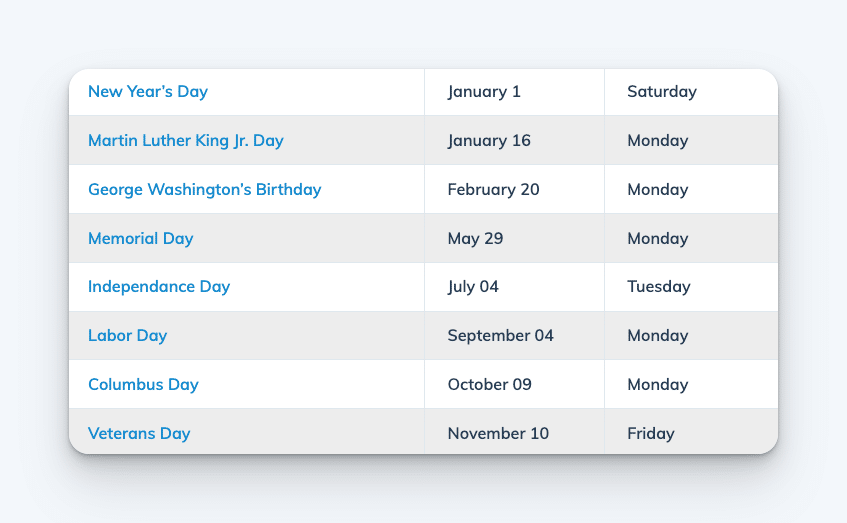Open the Memorial Day link
The image size is (847, 523).
tap(140, 238)
